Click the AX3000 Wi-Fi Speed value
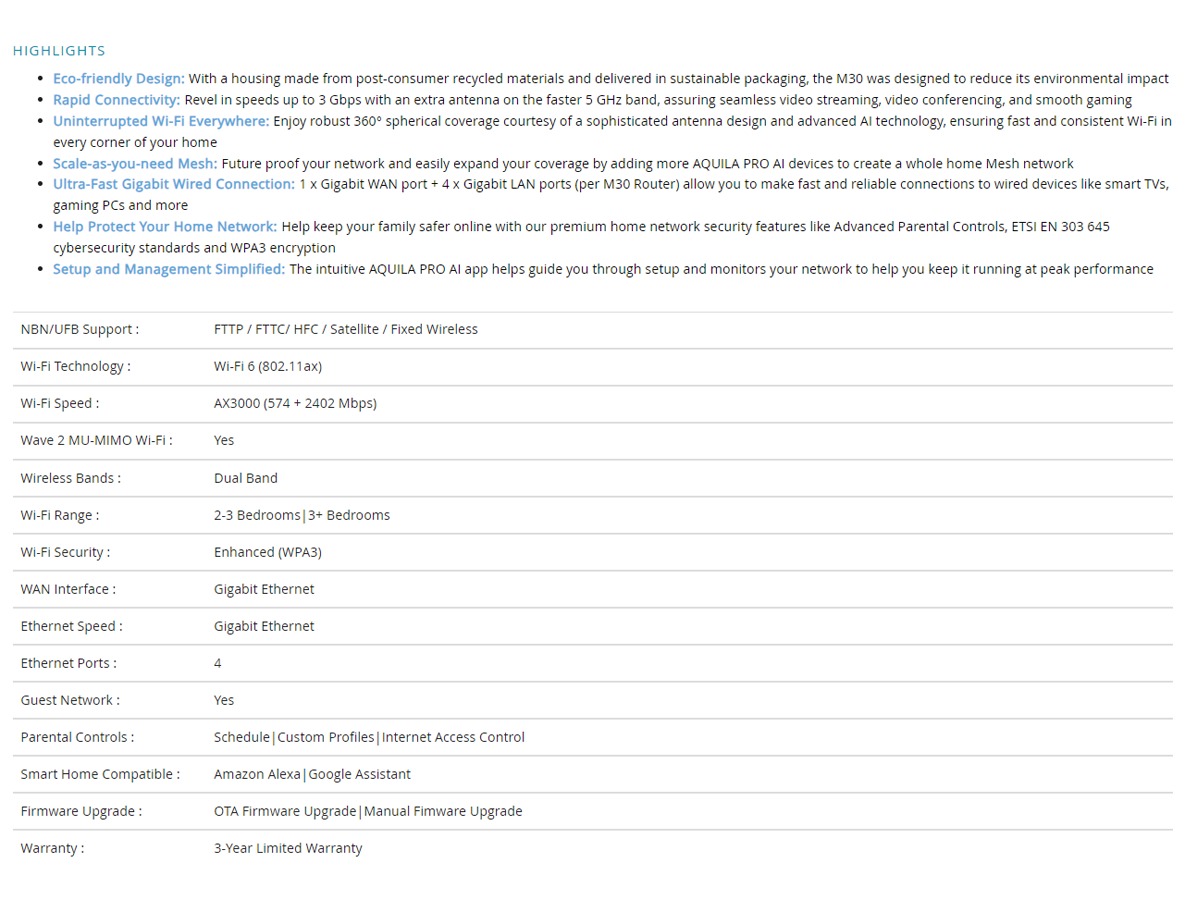 pyautogui.click(x=295, y=404)
